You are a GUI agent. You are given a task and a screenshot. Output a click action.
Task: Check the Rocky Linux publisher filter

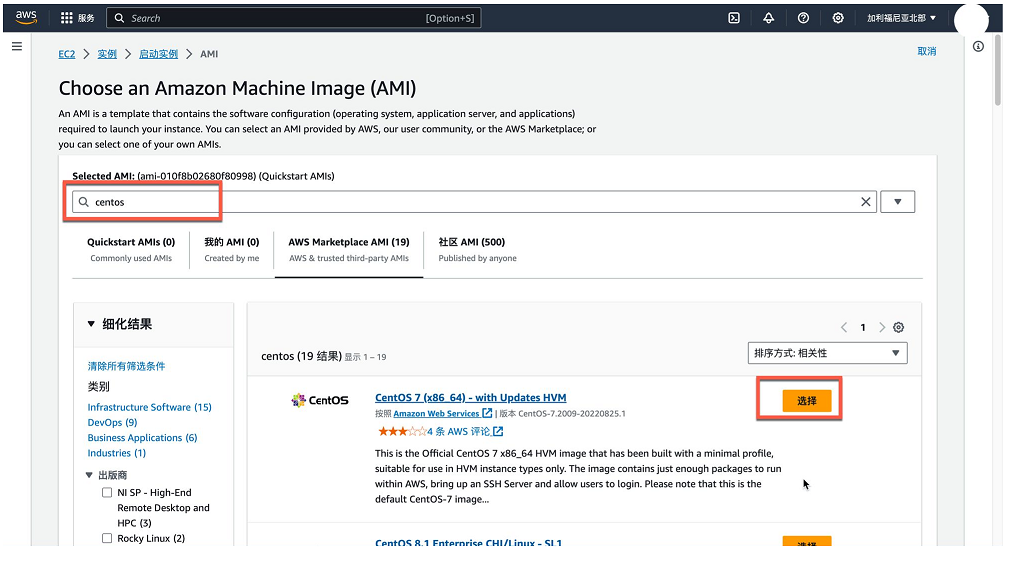107,539
